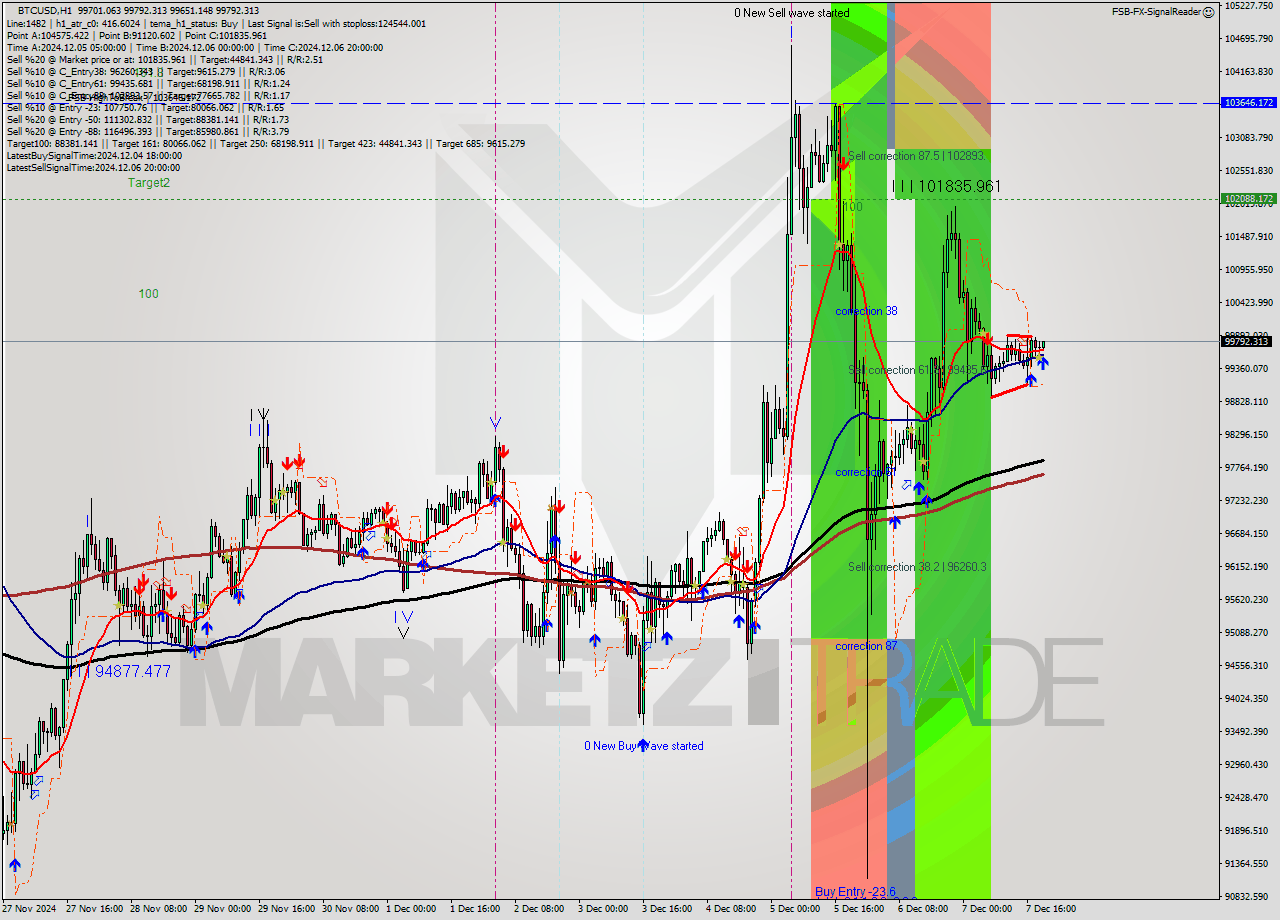Click the 101487.790 price axis value
Screen dimensions: 1280x920
[1248, 237]
